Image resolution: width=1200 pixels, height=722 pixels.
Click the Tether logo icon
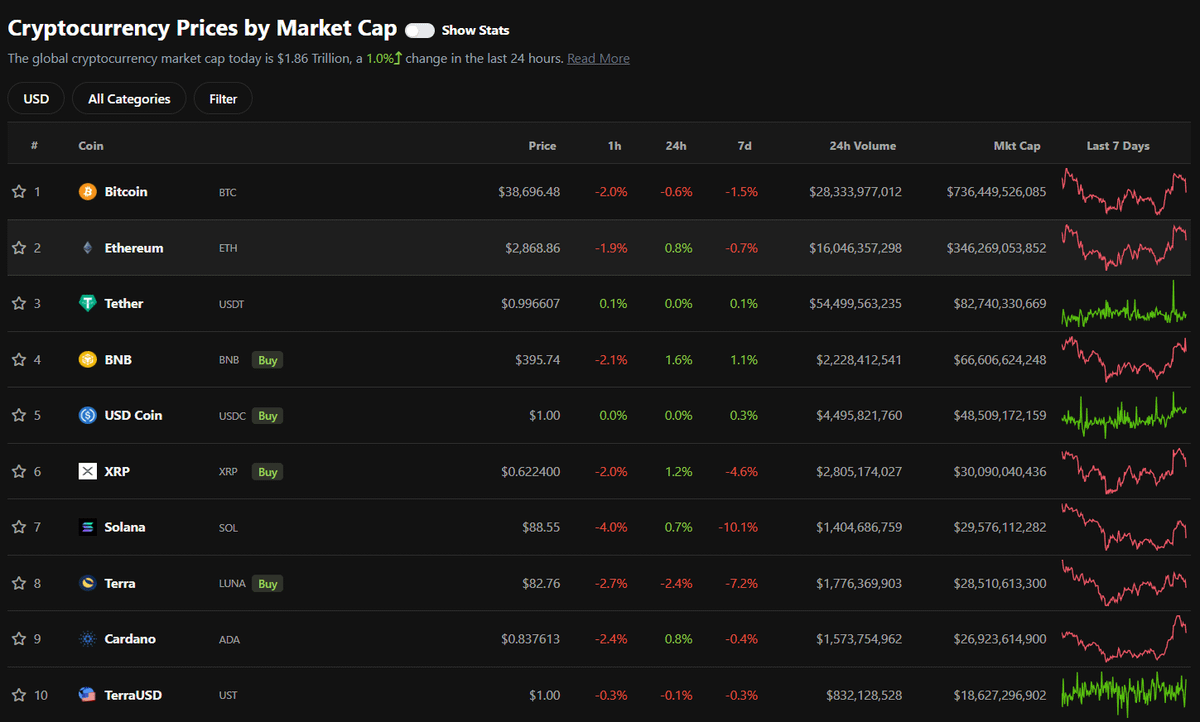tap(87, 303)
